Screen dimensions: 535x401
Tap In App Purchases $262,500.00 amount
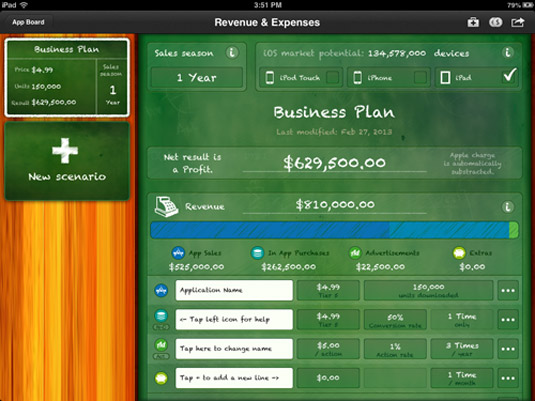[x=289, y=267]
